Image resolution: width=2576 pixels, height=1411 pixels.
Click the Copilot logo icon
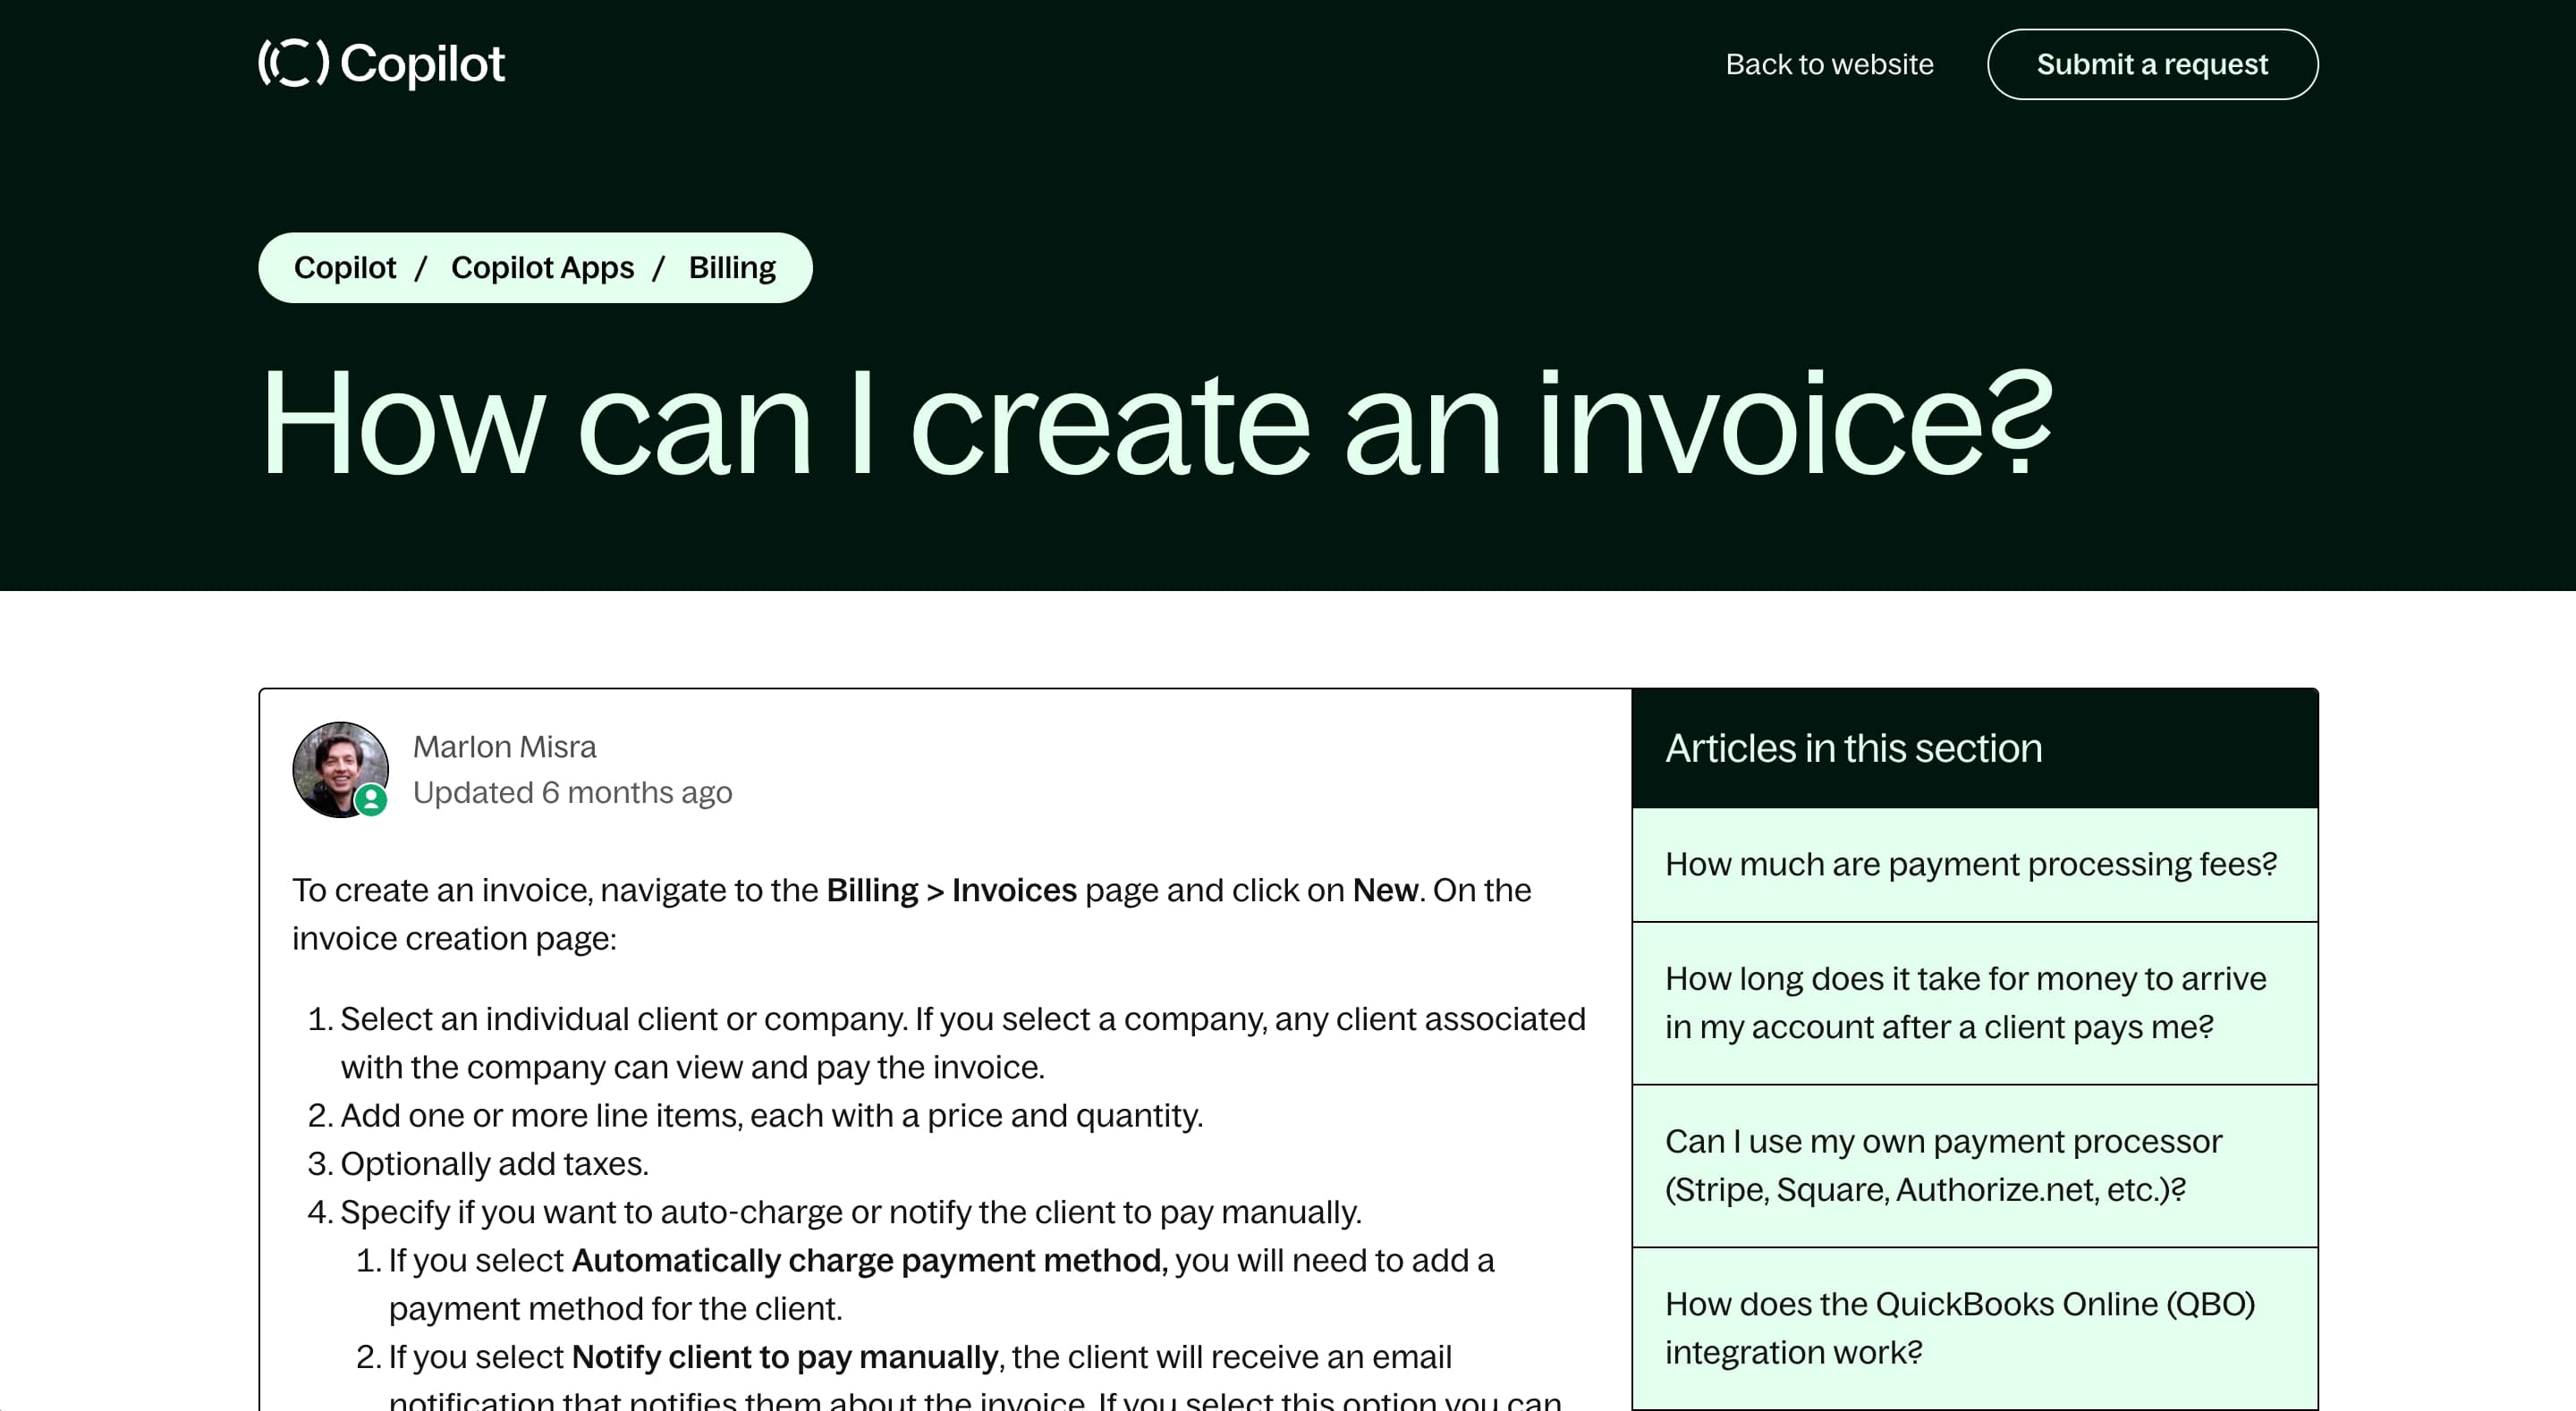293,63
